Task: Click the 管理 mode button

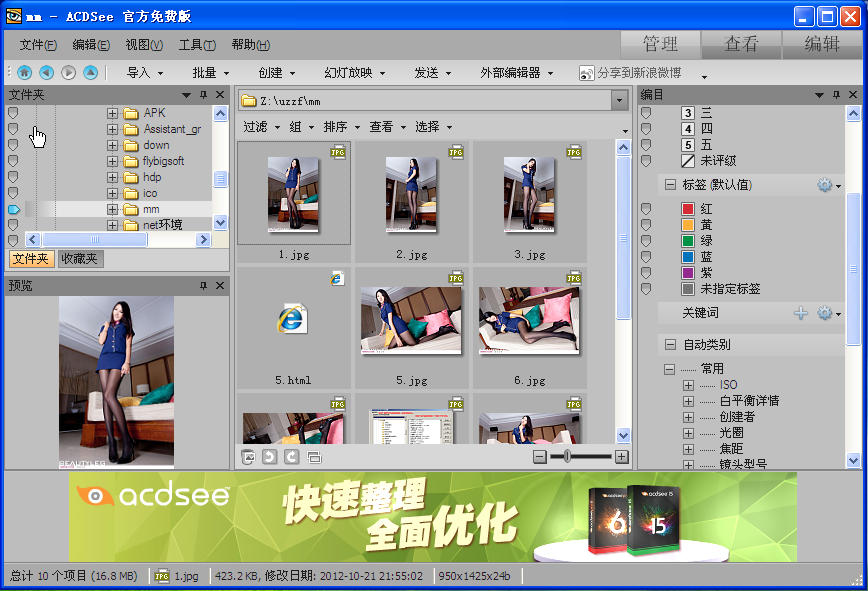Action: pyautogui.click(x=659, y=44)
